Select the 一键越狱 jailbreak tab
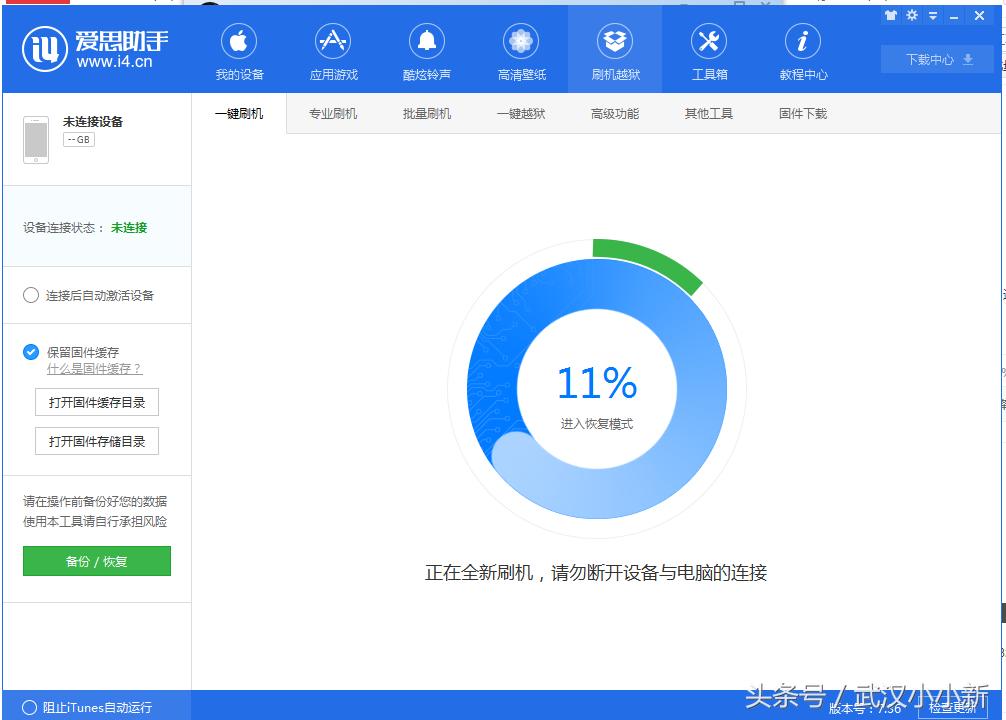Image resolution: width=1006 pixels, height=720 pixels. tap(520, 114)
